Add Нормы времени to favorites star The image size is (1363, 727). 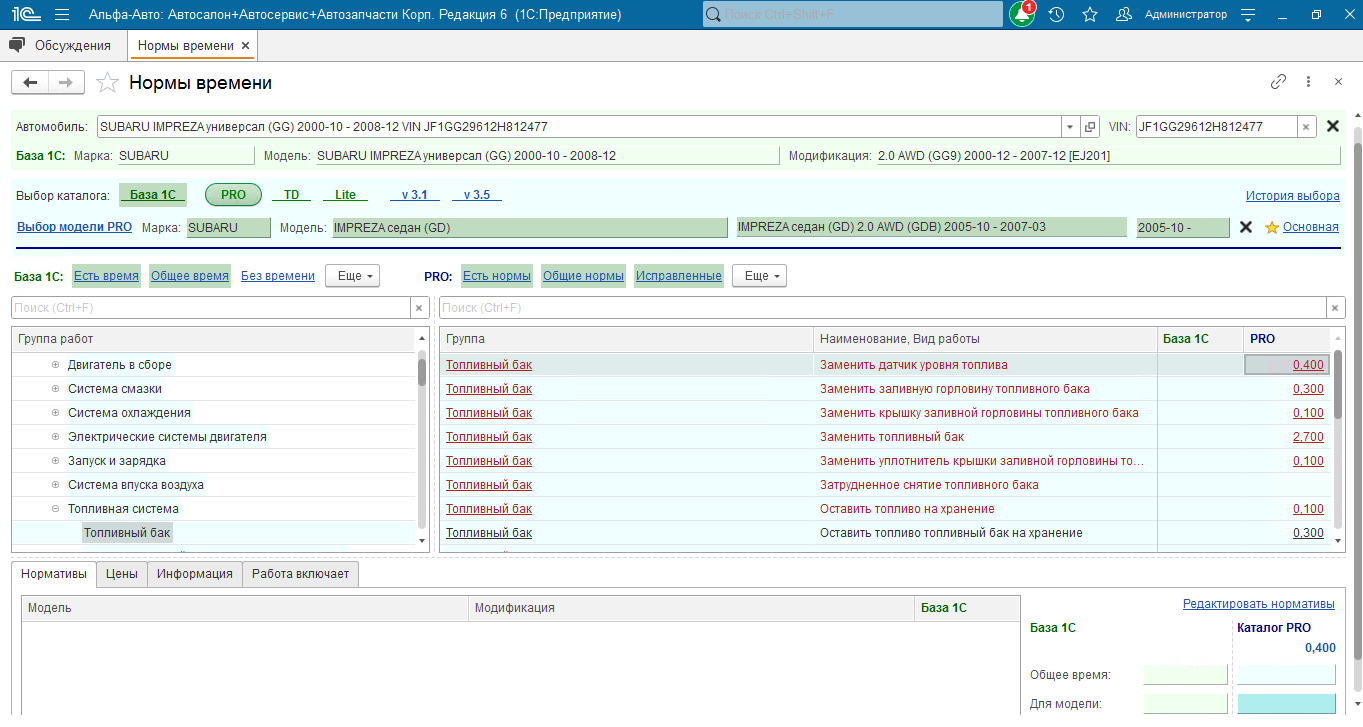coord(107,83)
